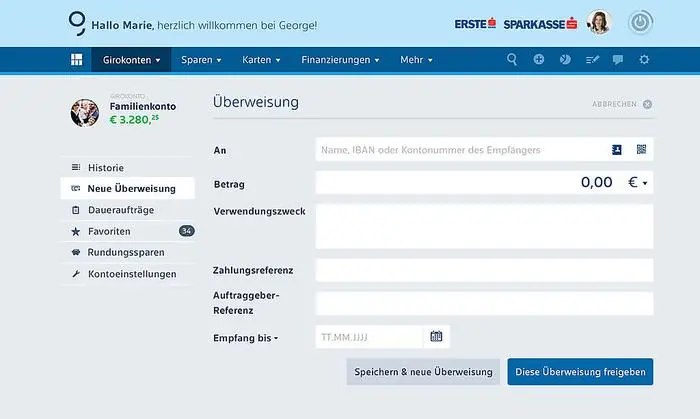
Task: Focus the Auftraggeber-Referenz field
Action: (x=484, y=303)
